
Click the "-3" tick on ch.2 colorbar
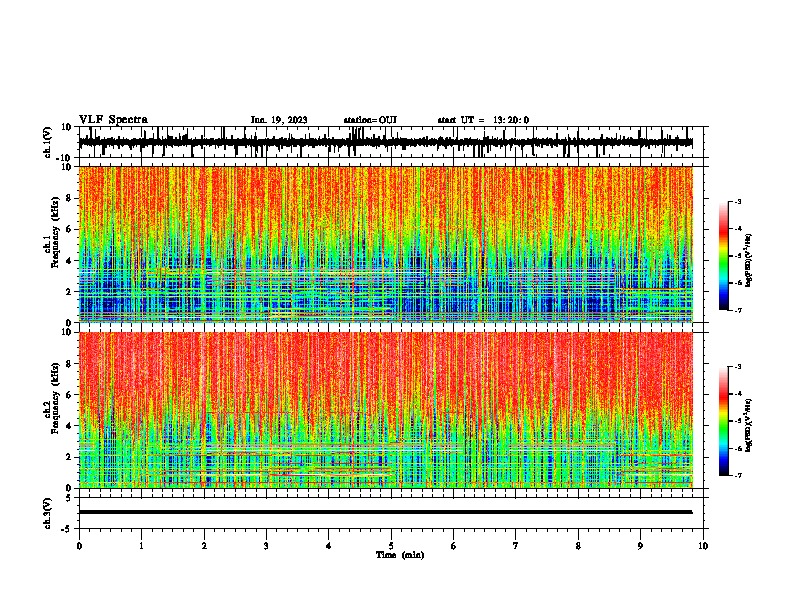pyautogui.click(x=738, y=367)
